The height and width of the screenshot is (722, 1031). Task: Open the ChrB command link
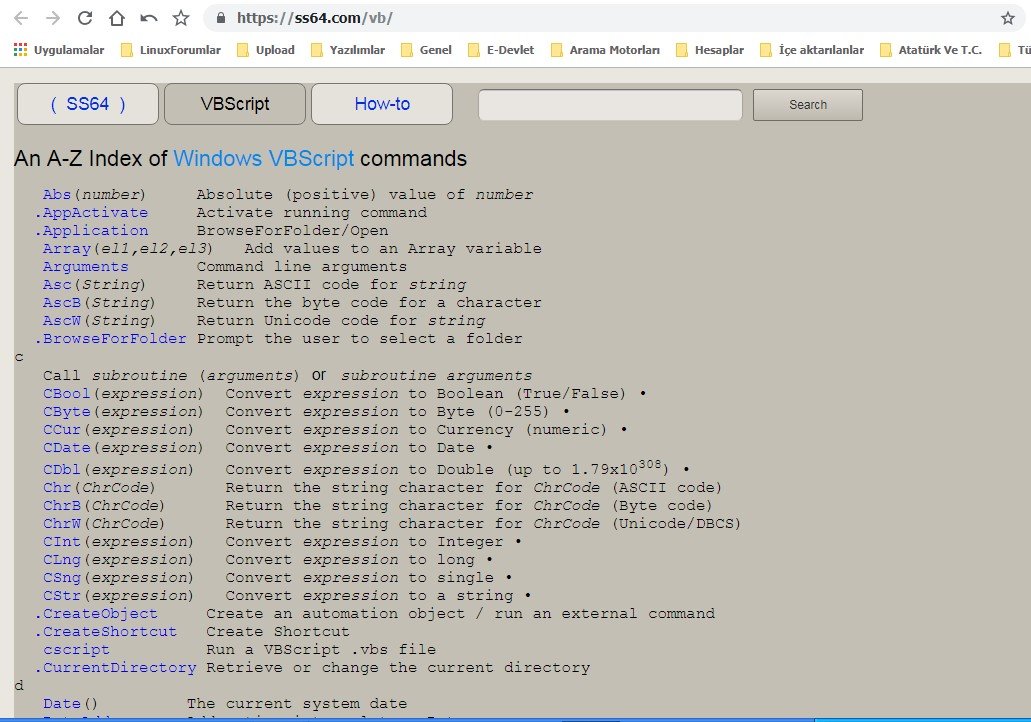point(62,506)
